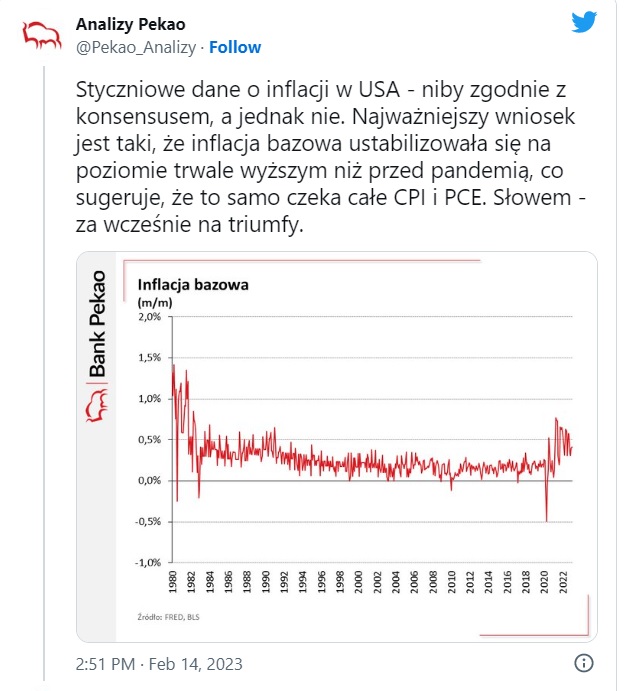The image size is (625, 691).
Task: Click the 1980 x-axis year label
Action: 174,580
